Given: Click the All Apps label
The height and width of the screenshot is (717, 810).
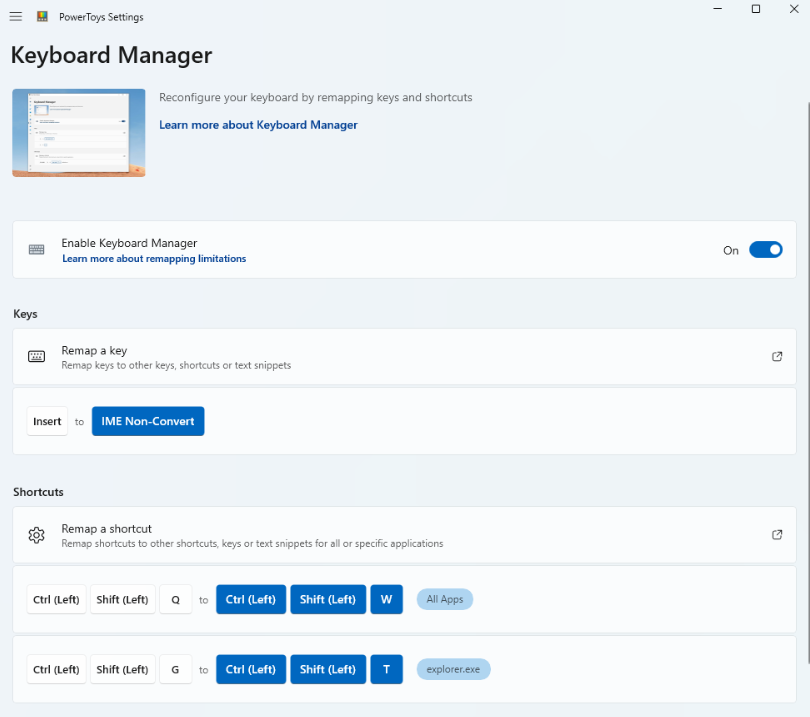Looking at the screenshot, I should point(445,599).
